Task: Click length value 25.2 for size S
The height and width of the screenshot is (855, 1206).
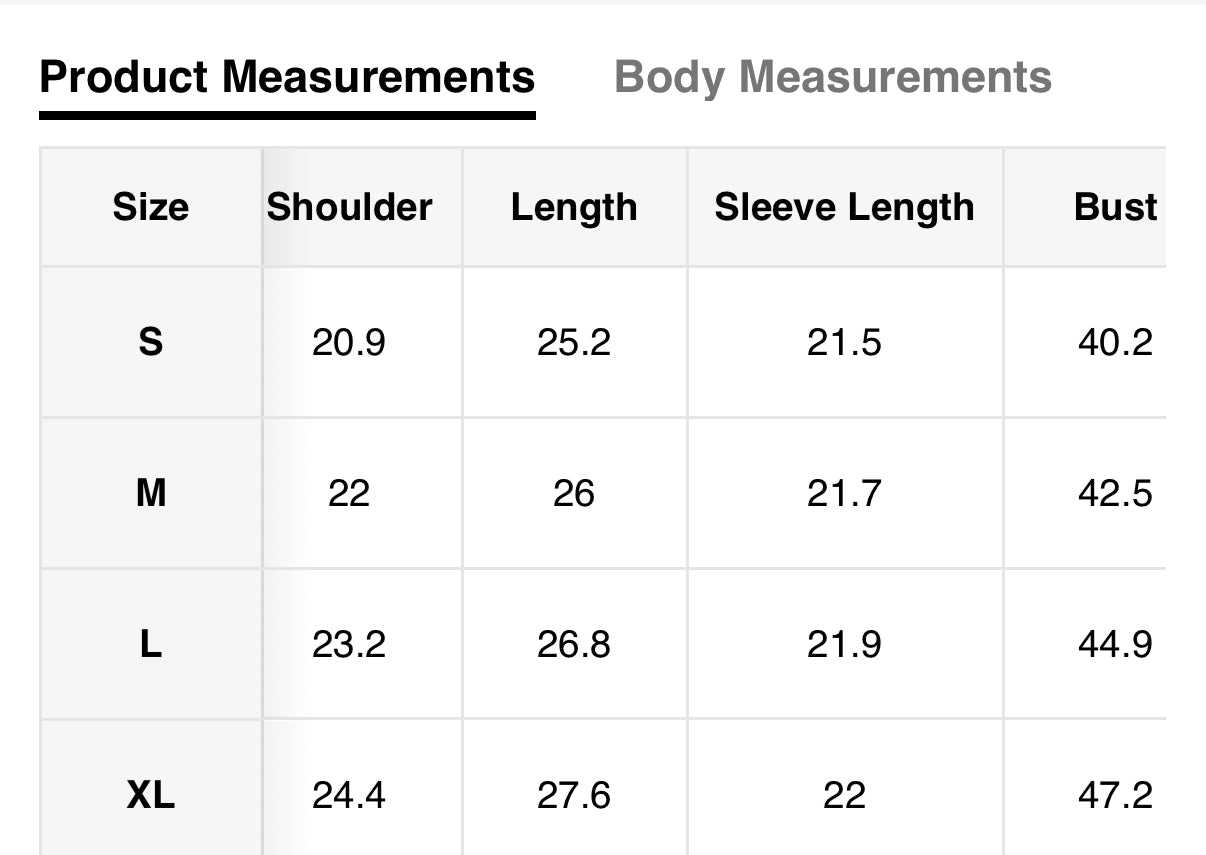Action: tap(573, 343)
